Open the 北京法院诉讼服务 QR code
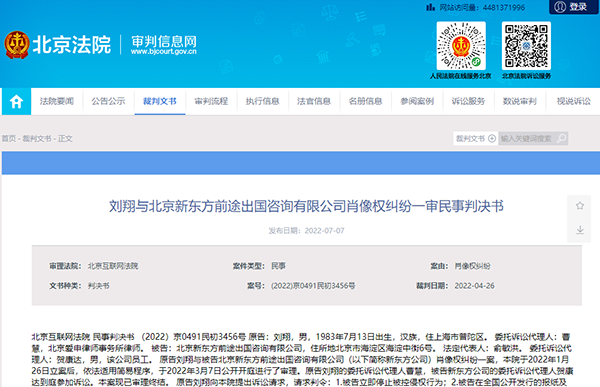This screenshot has height=387, width=600. (x=526, y=46)
